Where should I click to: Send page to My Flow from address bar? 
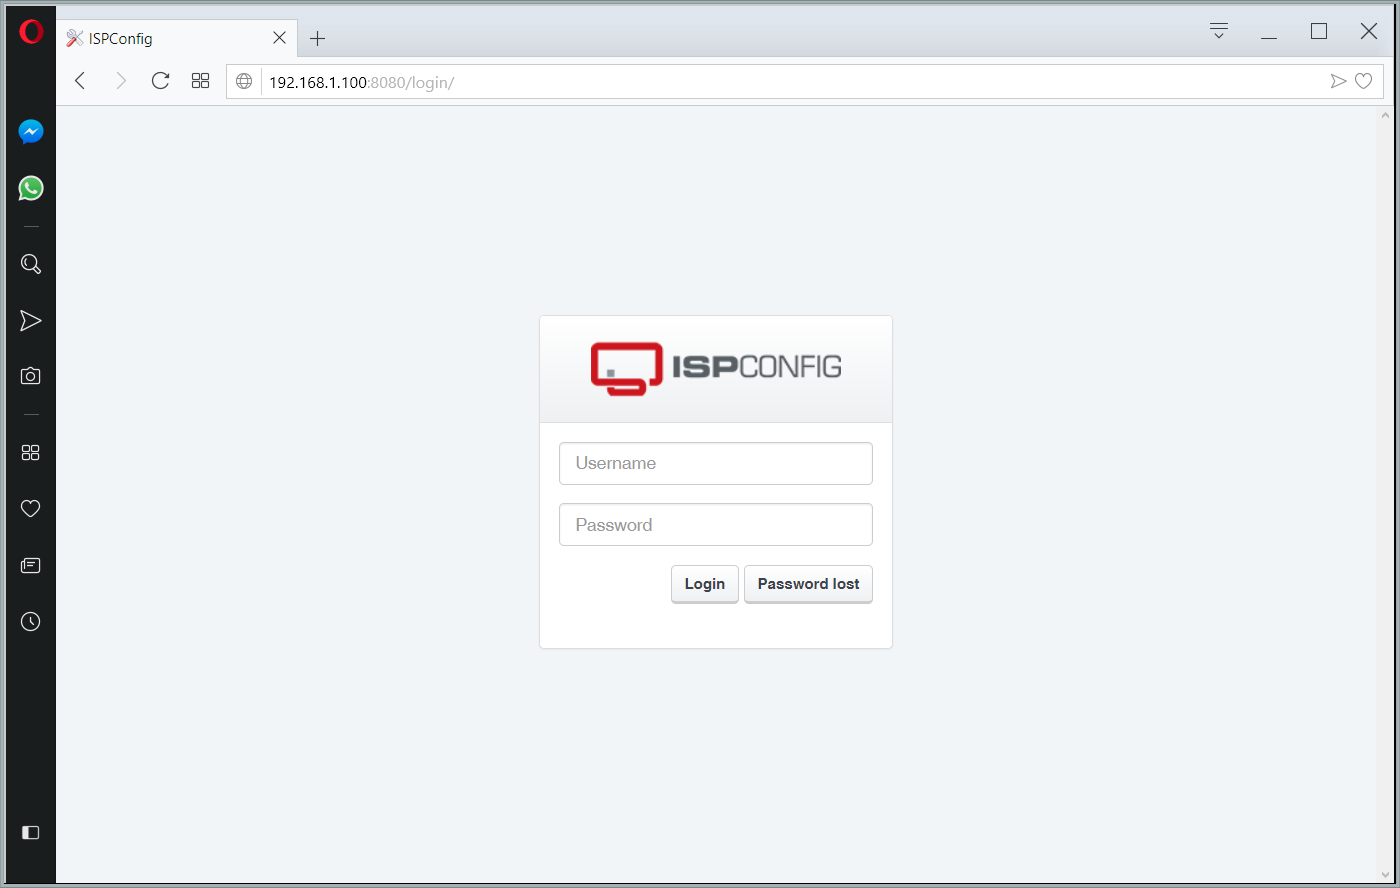tap(1338, 81)
